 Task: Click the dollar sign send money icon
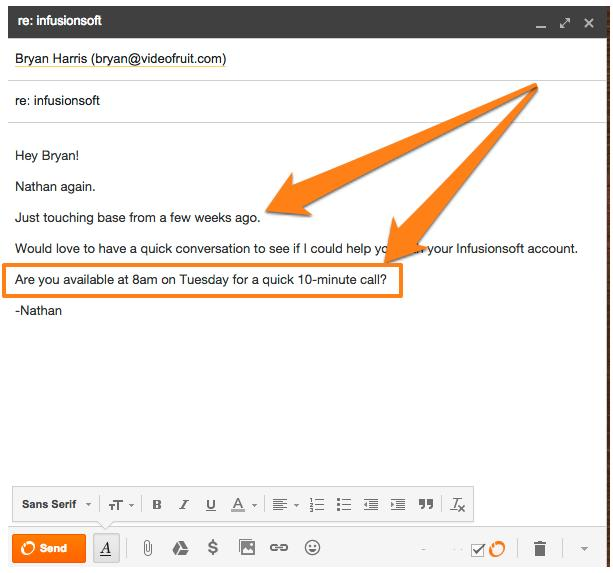tap(213, 547)
